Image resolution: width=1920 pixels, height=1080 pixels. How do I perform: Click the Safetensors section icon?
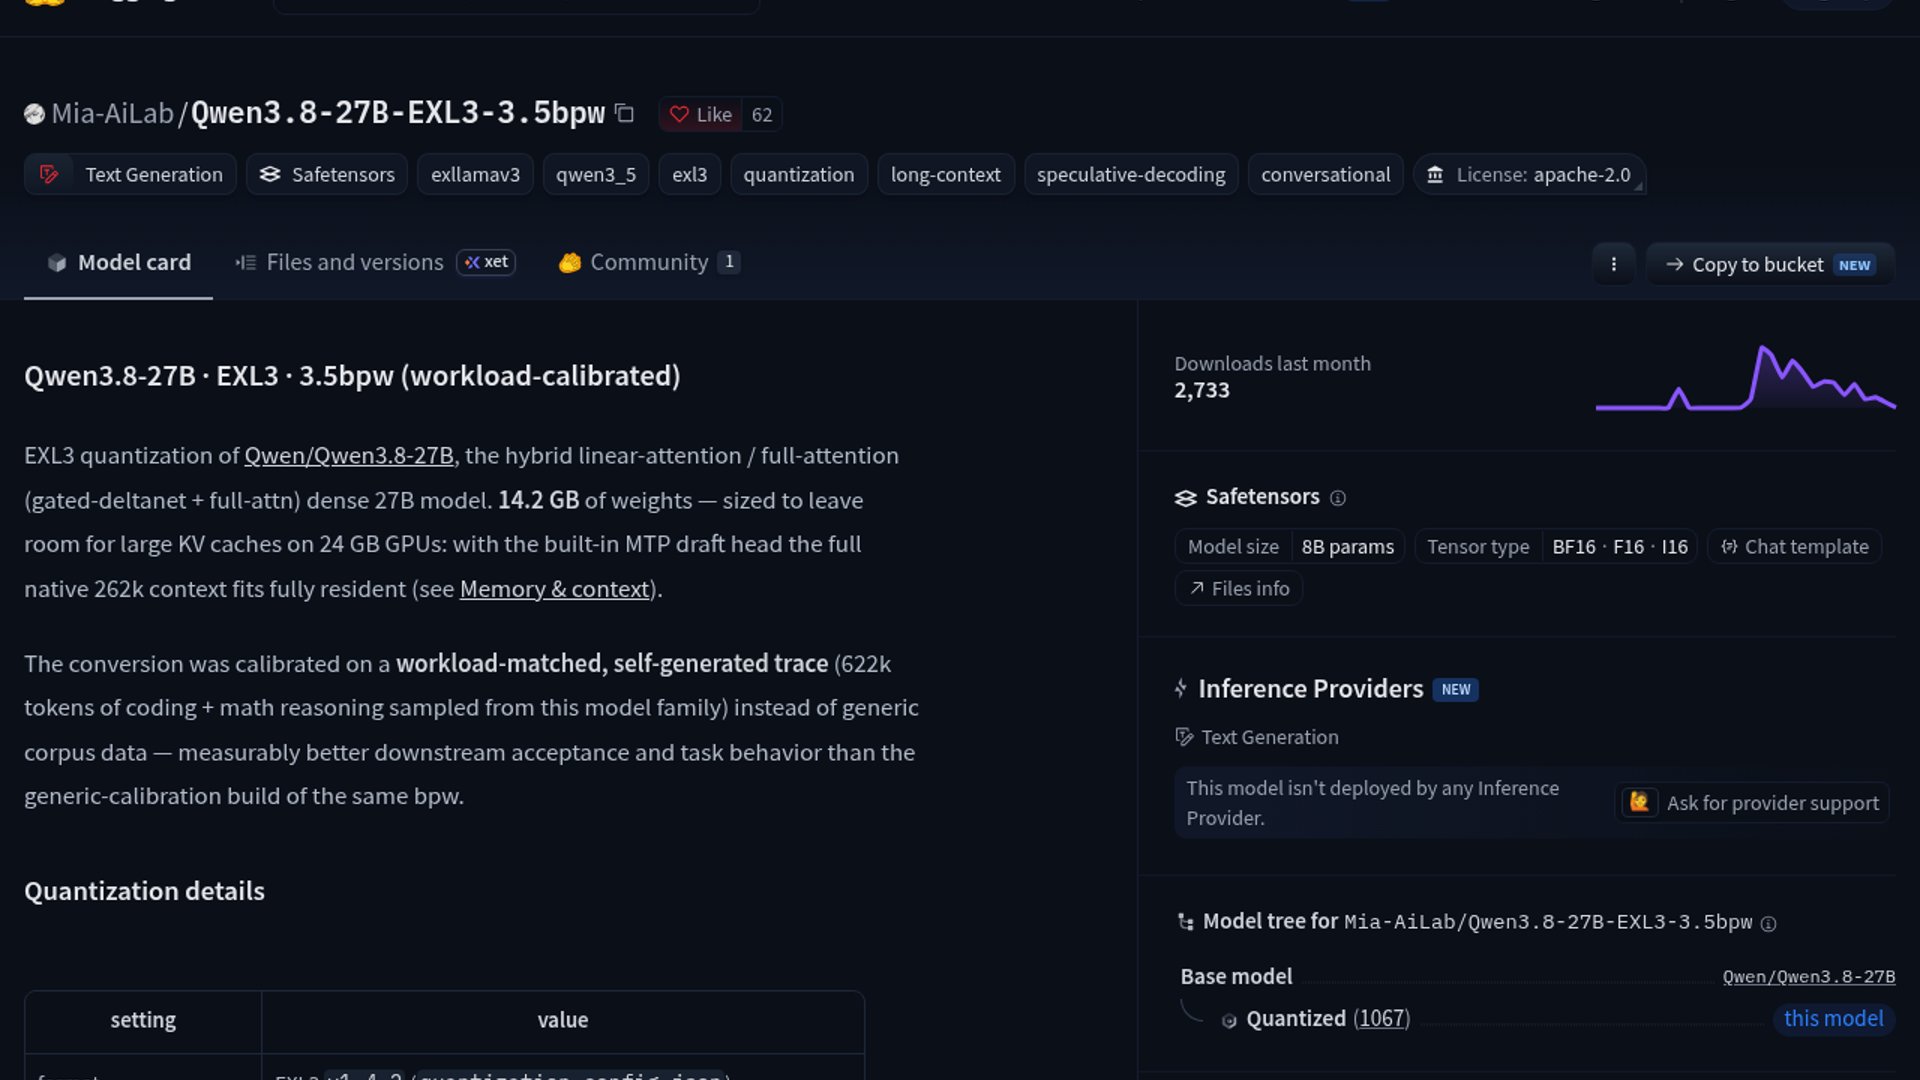pyautogui.click(x=1186, y=498)
